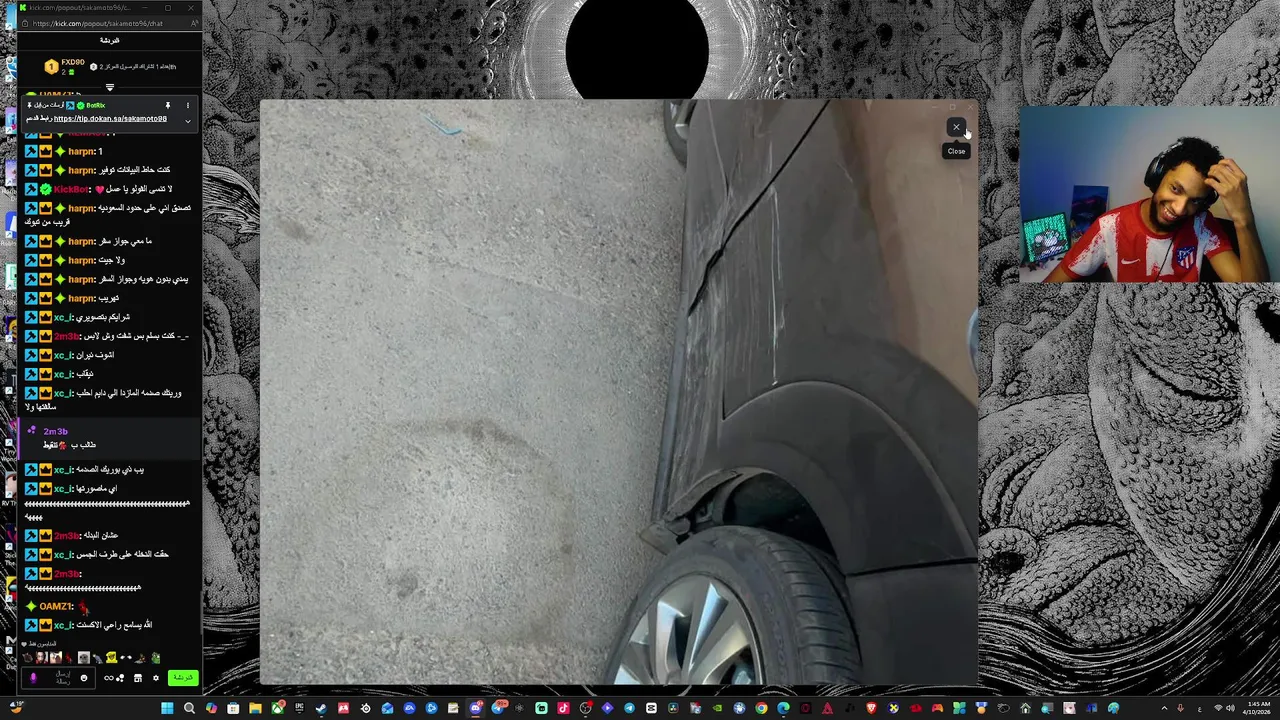1280x720 pixels.
Task: Select FXD90 on the gift leaderboard
Action: pyautogui.click(x=66, y=67)
